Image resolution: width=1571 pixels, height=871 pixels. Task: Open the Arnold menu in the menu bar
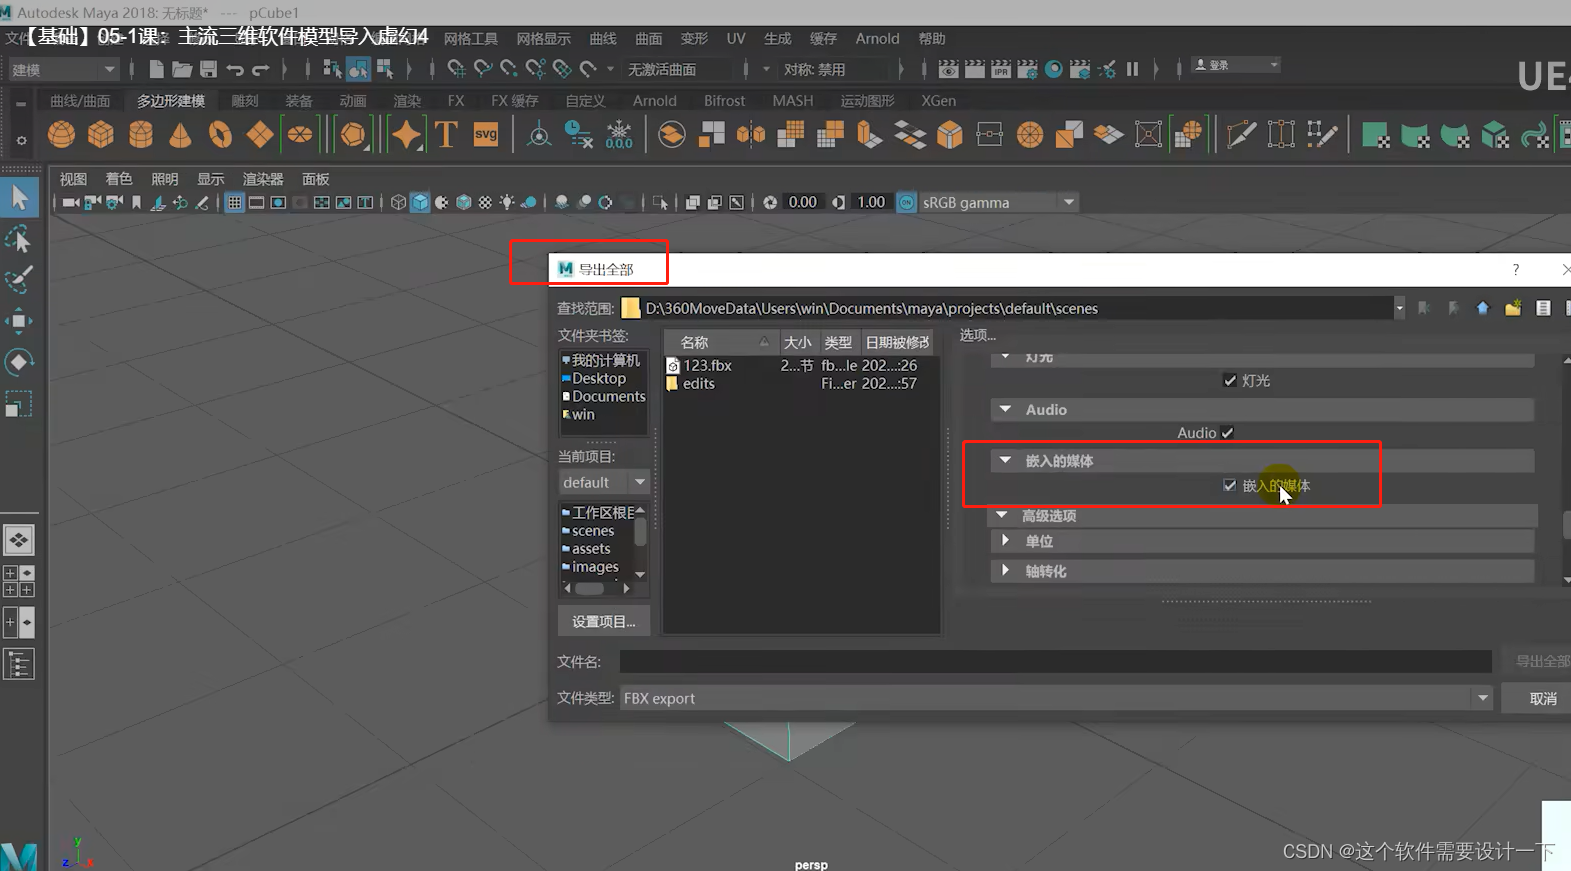click(x=877, y=38)
